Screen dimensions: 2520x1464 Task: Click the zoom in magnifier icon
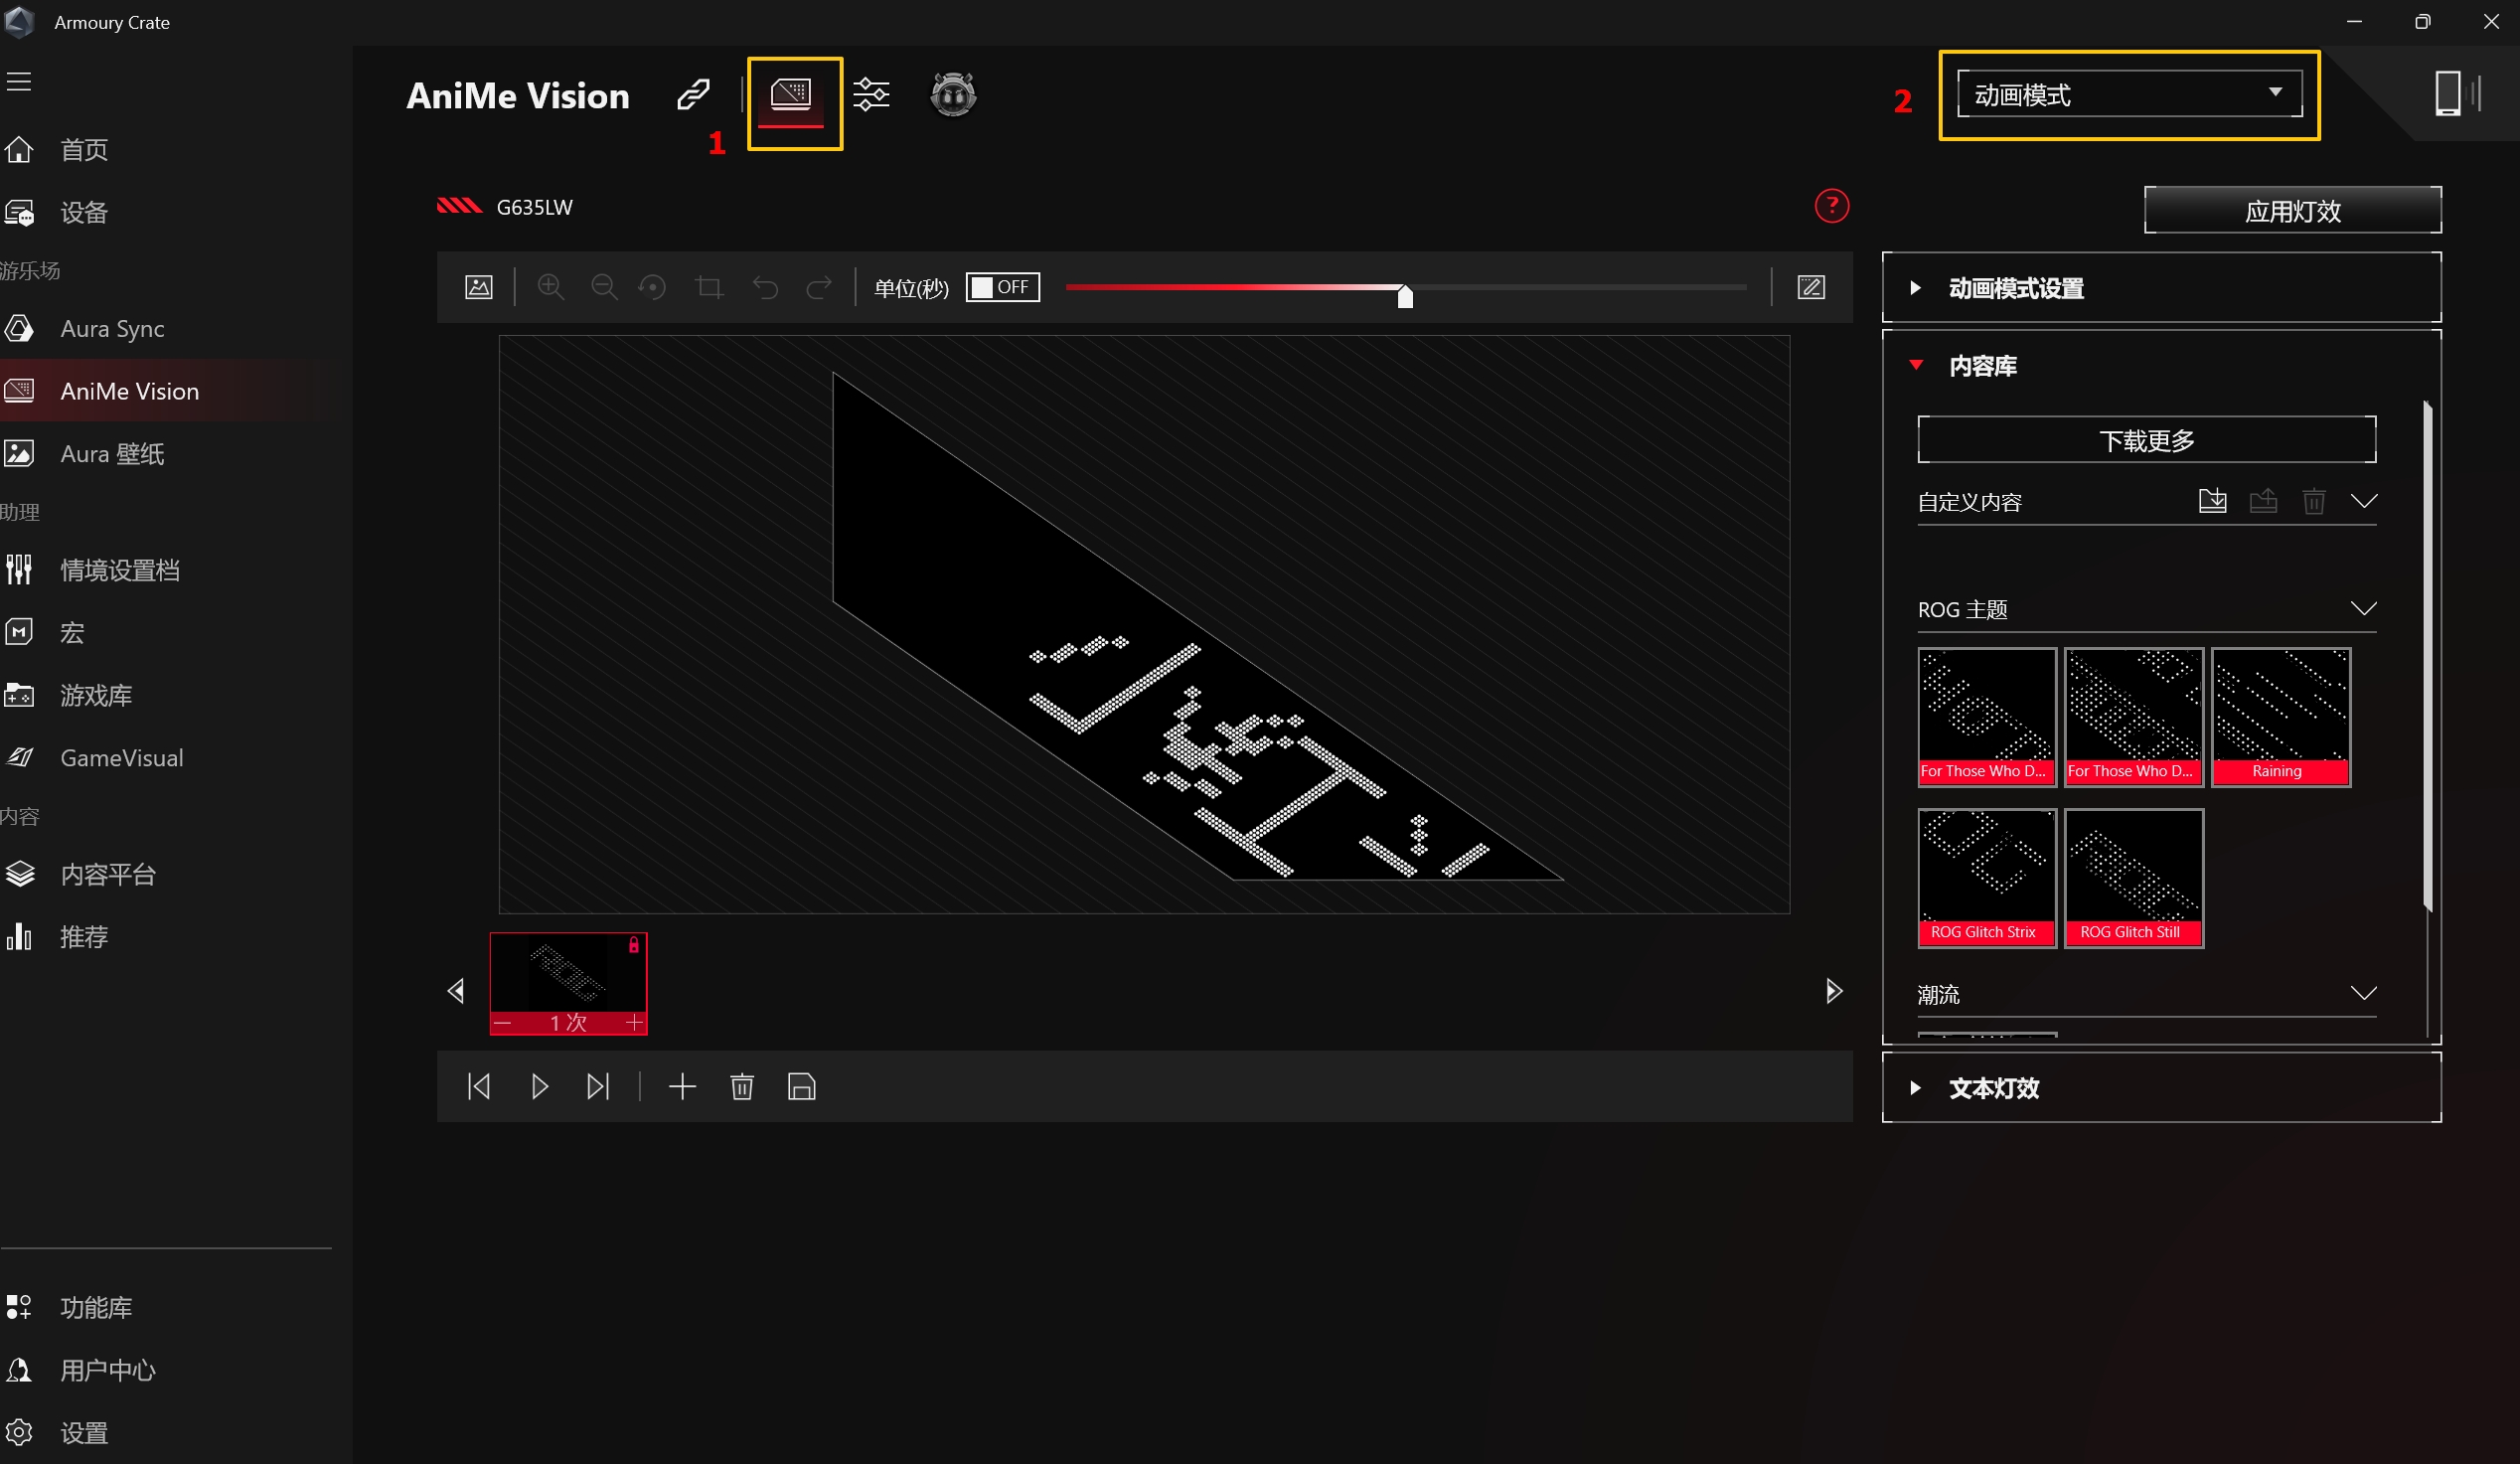point(551,287)
